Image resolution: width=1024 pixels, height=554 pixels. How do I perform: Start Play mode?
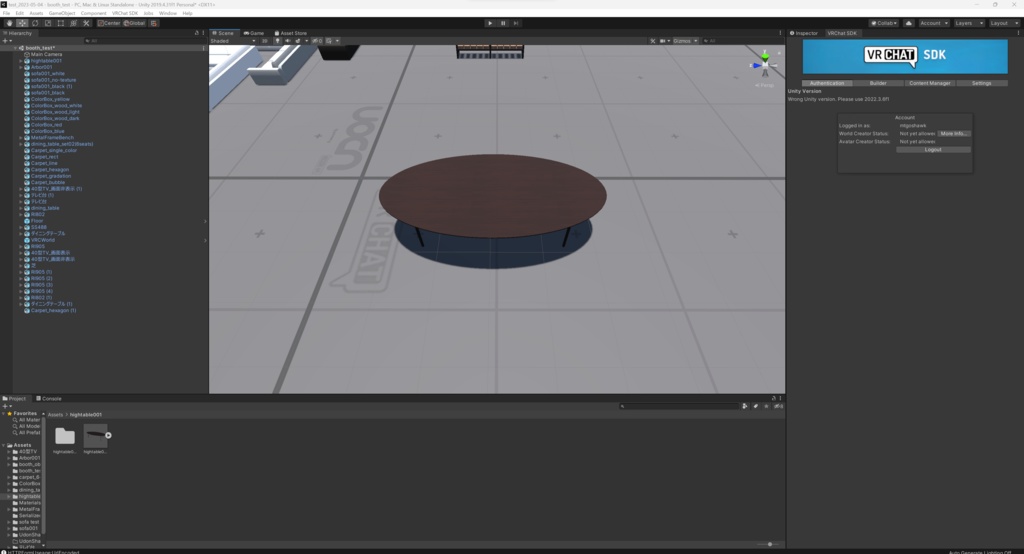pyautogui.click(x=490, y=23)
